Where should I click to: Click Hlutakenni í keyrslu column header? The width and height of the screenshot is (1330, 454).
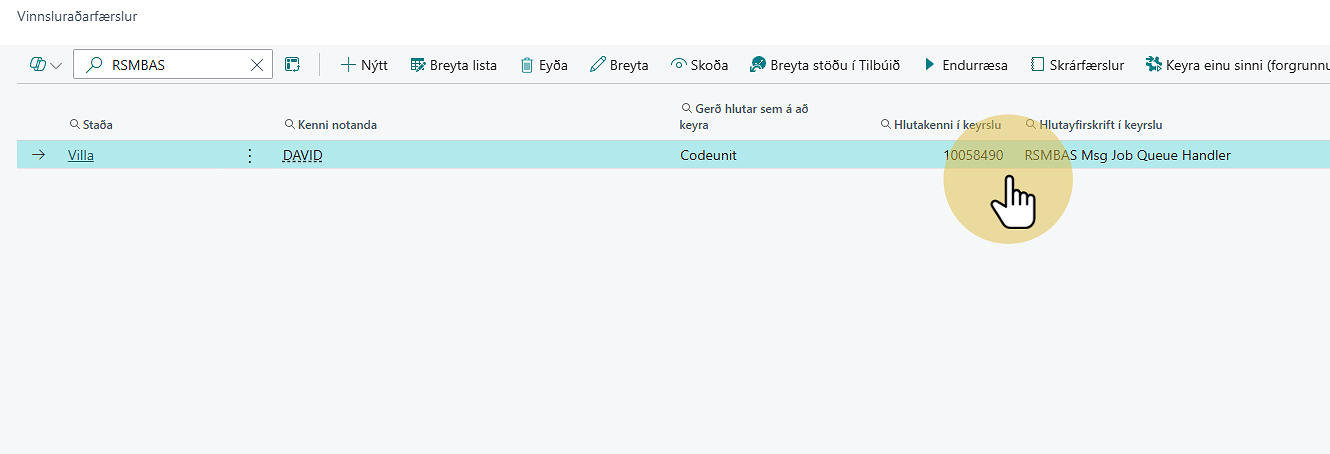(941, 125)
